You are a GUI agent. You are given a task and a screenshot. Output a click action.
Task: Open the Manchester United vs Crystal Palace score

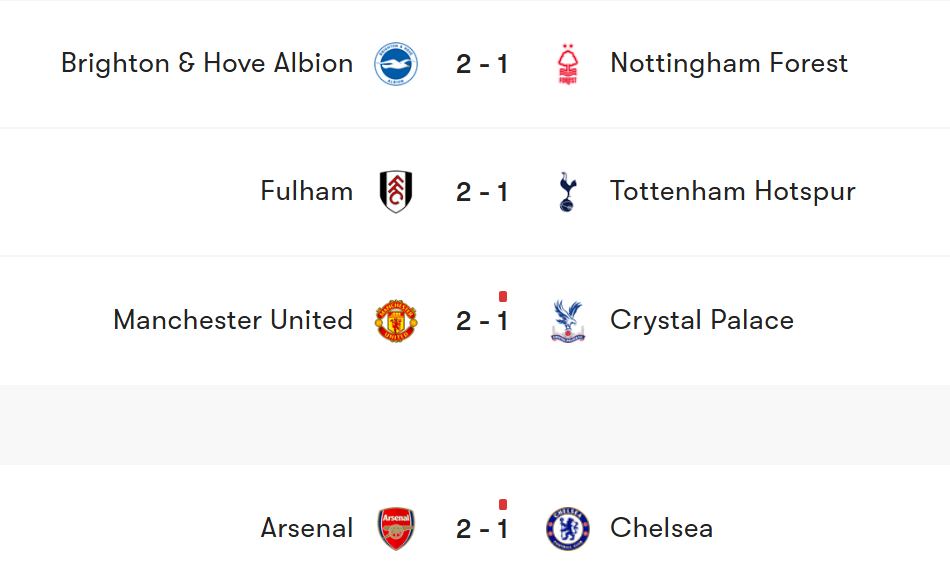coord(482,322)
